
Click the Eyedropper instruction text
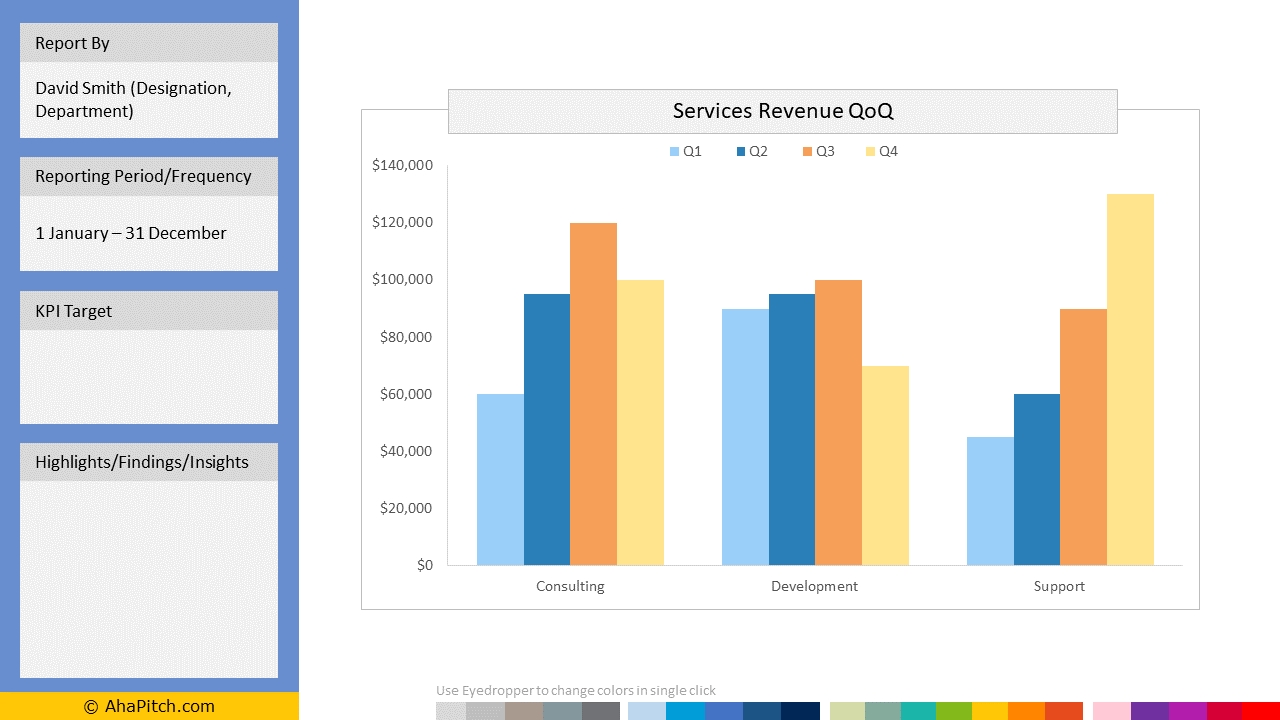(576, 690)
